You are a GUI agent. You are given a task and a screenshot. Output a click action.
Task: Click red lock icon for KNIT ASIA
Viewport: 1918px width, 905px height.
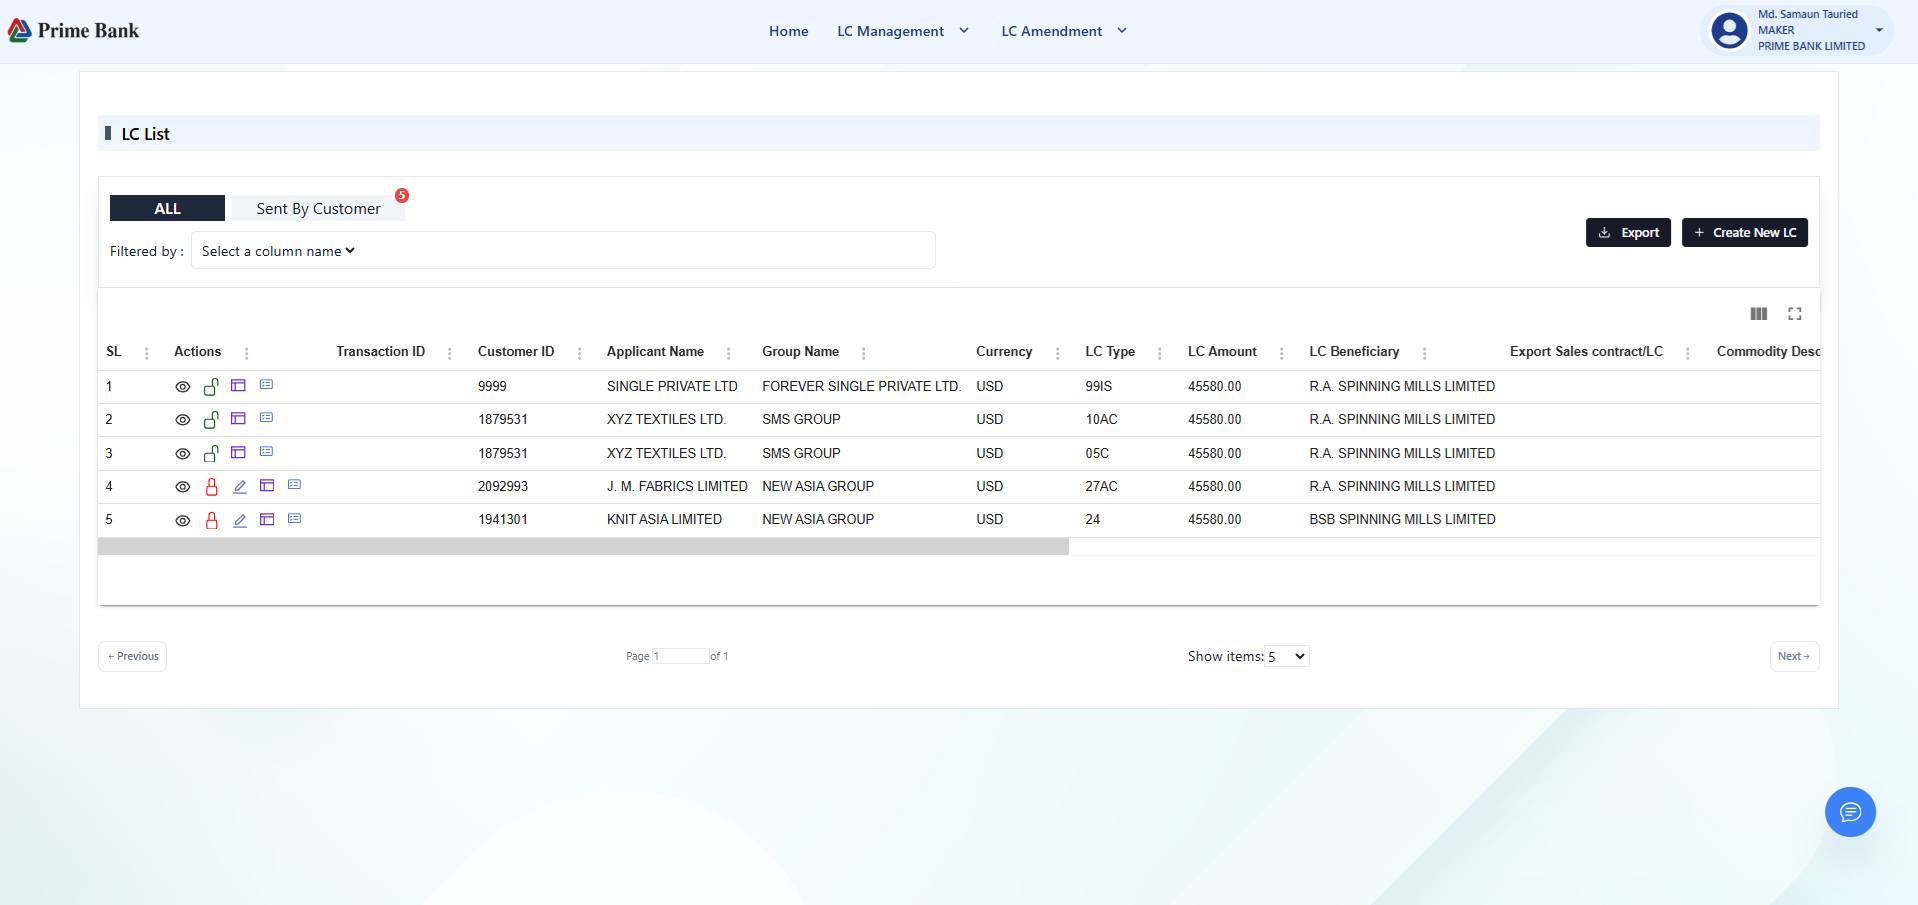click(211, 520)
